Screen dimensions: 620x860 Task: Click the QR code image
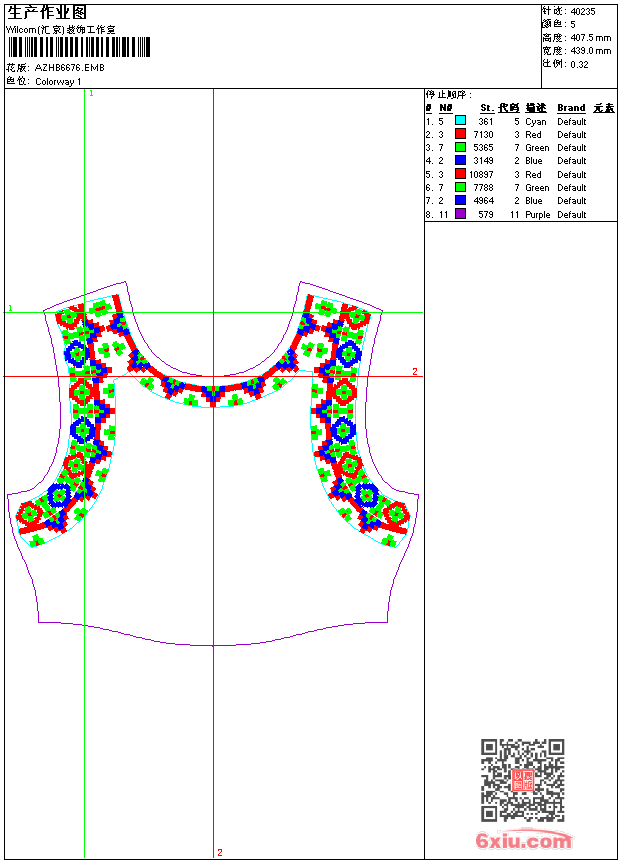[523, 780]
